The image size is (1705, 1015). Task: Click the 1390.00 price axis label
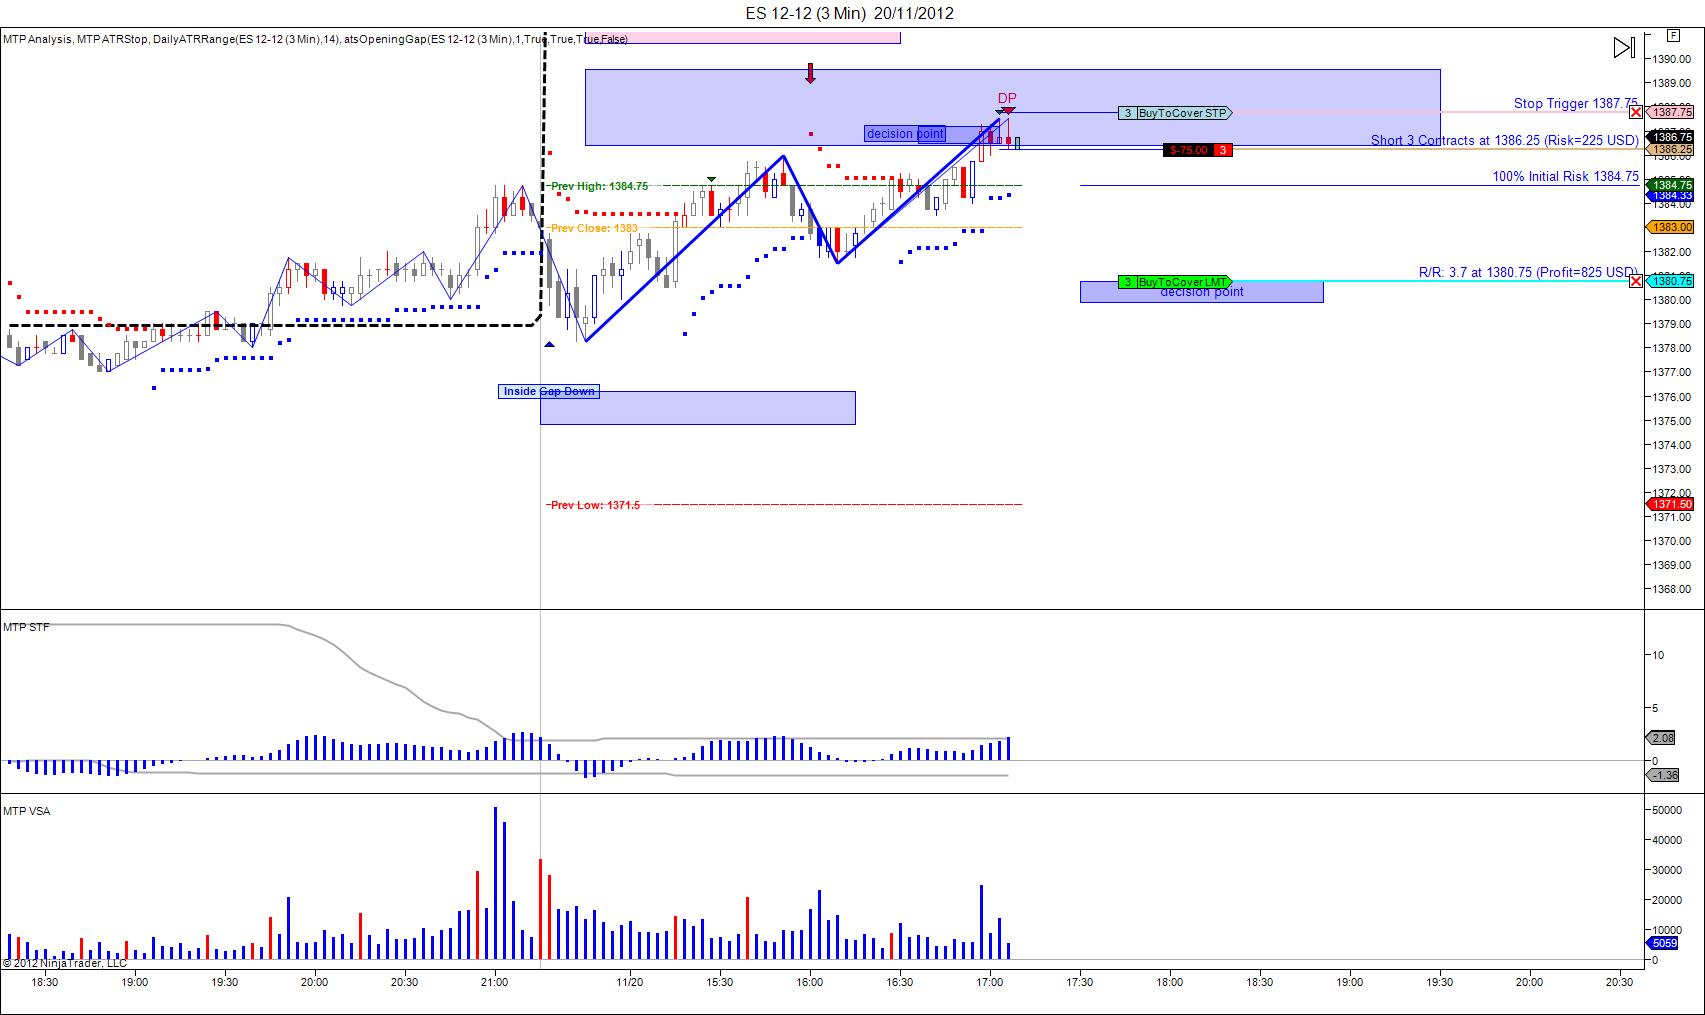tap(1672, 59)
